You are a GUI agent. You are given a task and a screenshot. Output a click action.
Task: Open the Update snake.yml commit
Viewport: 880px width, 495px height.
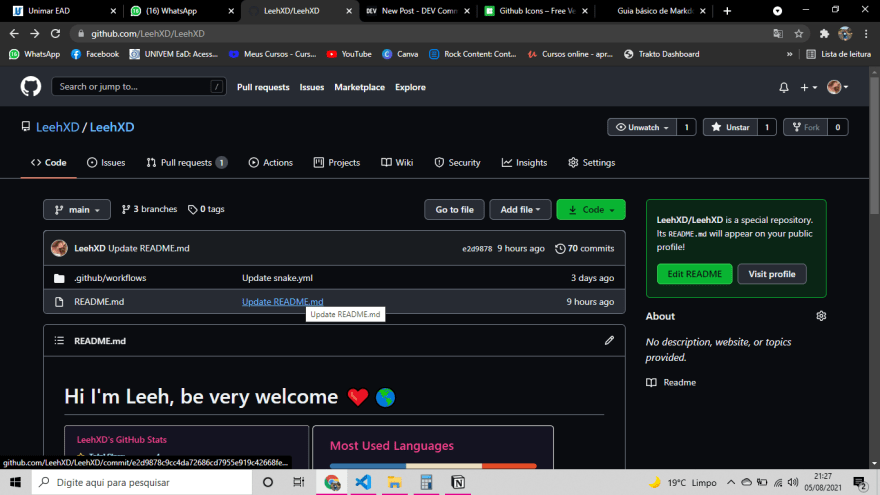pyautogui.click(x=277, y=278)
